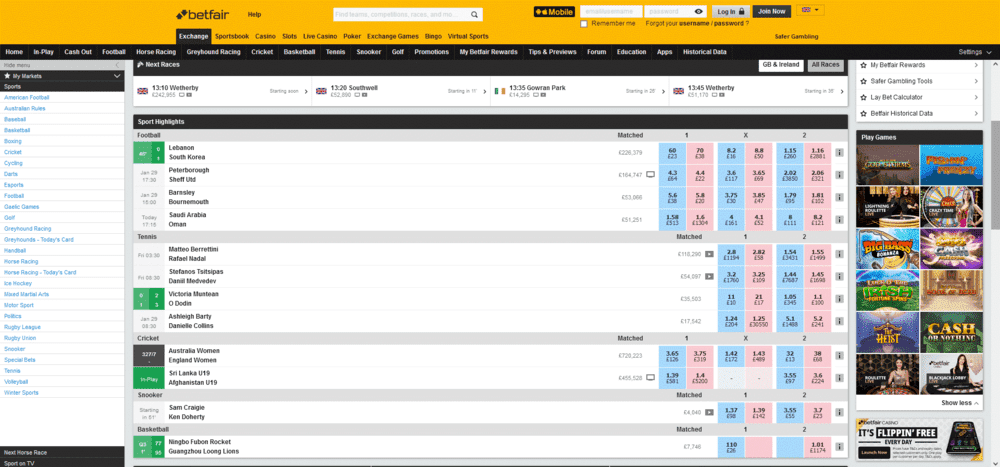The height and width of the screenshot is (467, 1000).
Task: Collapse games with Show less
Action: coord(960,403)
